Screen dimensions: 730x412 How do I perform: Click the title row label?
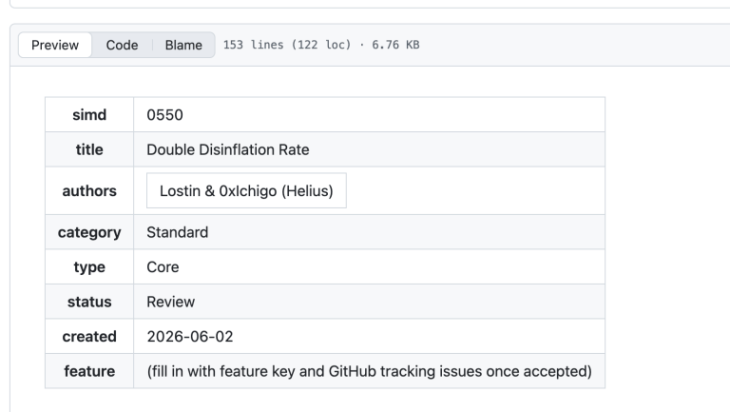pyautogui.click(x=89, y=149)
